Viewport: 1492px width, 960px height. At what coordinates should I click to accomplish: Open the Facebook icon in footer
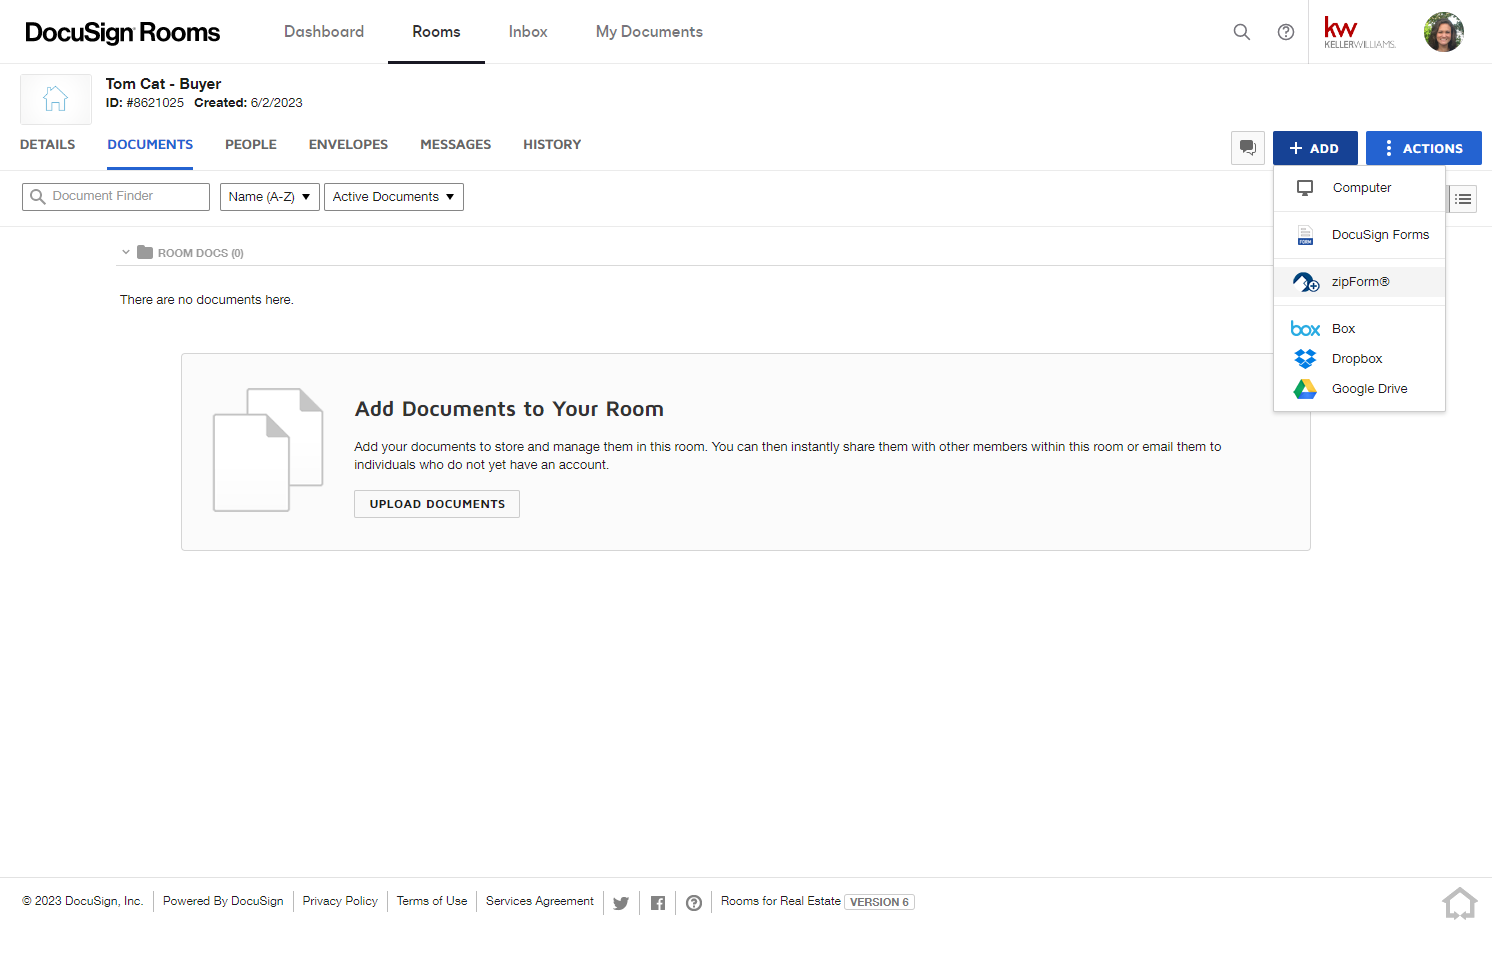[x=658, y=903]
